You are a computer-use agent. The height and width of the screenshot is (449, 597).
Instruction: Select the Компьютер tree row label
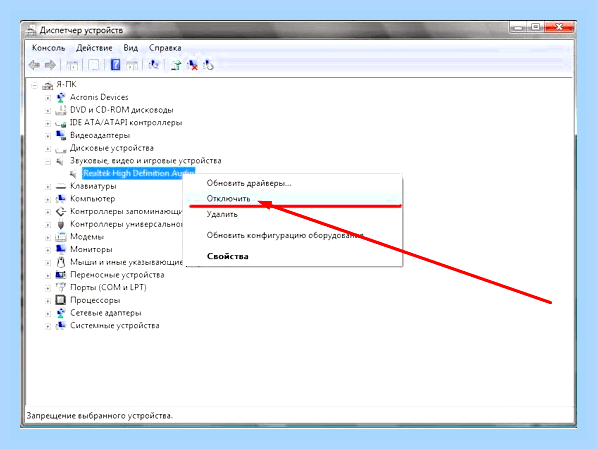pos(93,199)
